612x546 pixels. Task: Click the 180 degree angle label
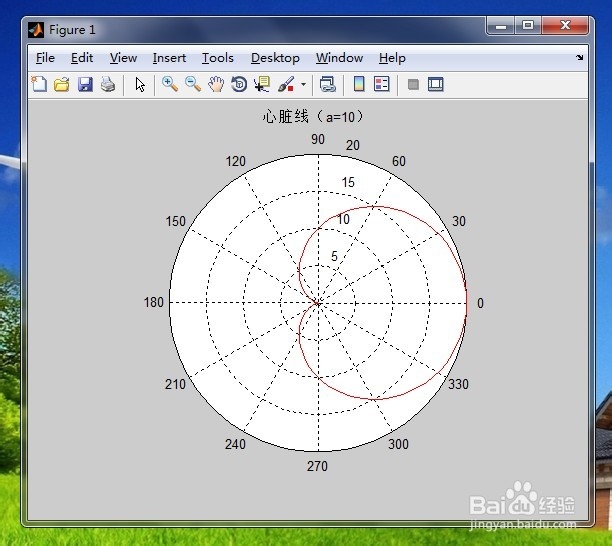click(153, 302)
